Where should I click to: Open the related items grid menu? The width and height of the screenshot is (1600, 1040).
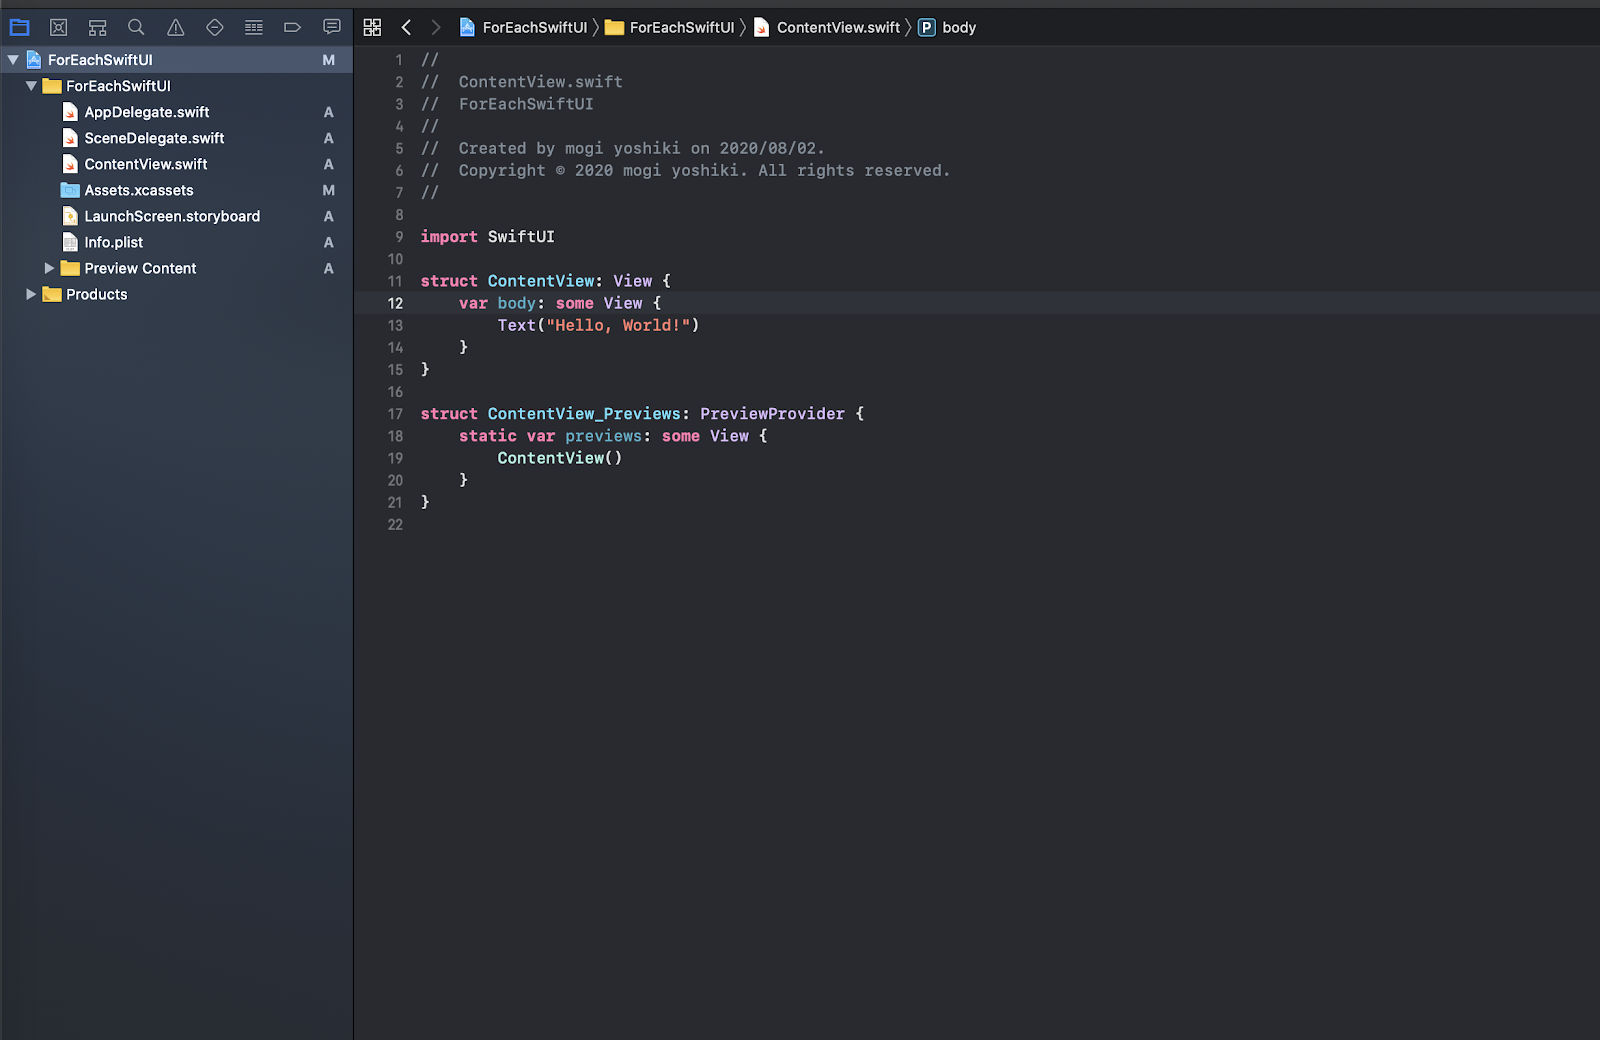coord(372,27)
